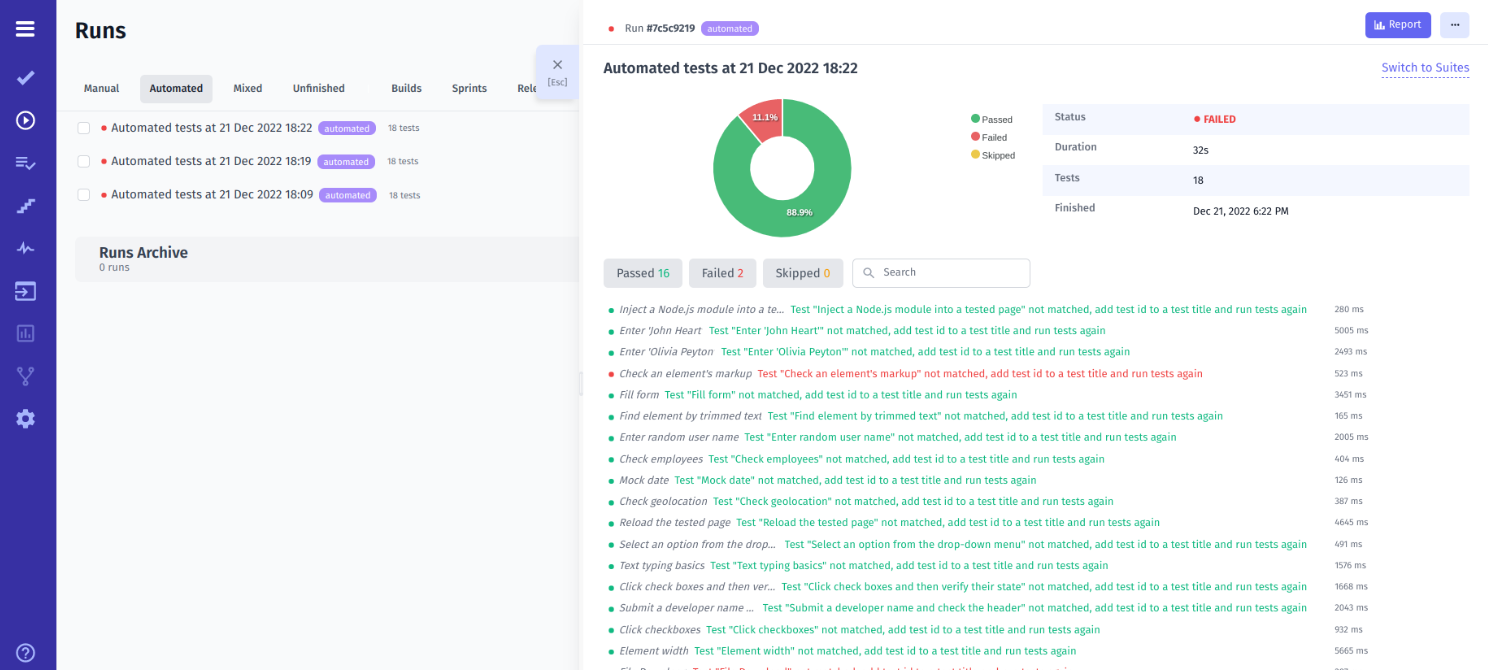
Task: Select the checkmark Tests icon in the sidebar
Action: pos(25,77)
